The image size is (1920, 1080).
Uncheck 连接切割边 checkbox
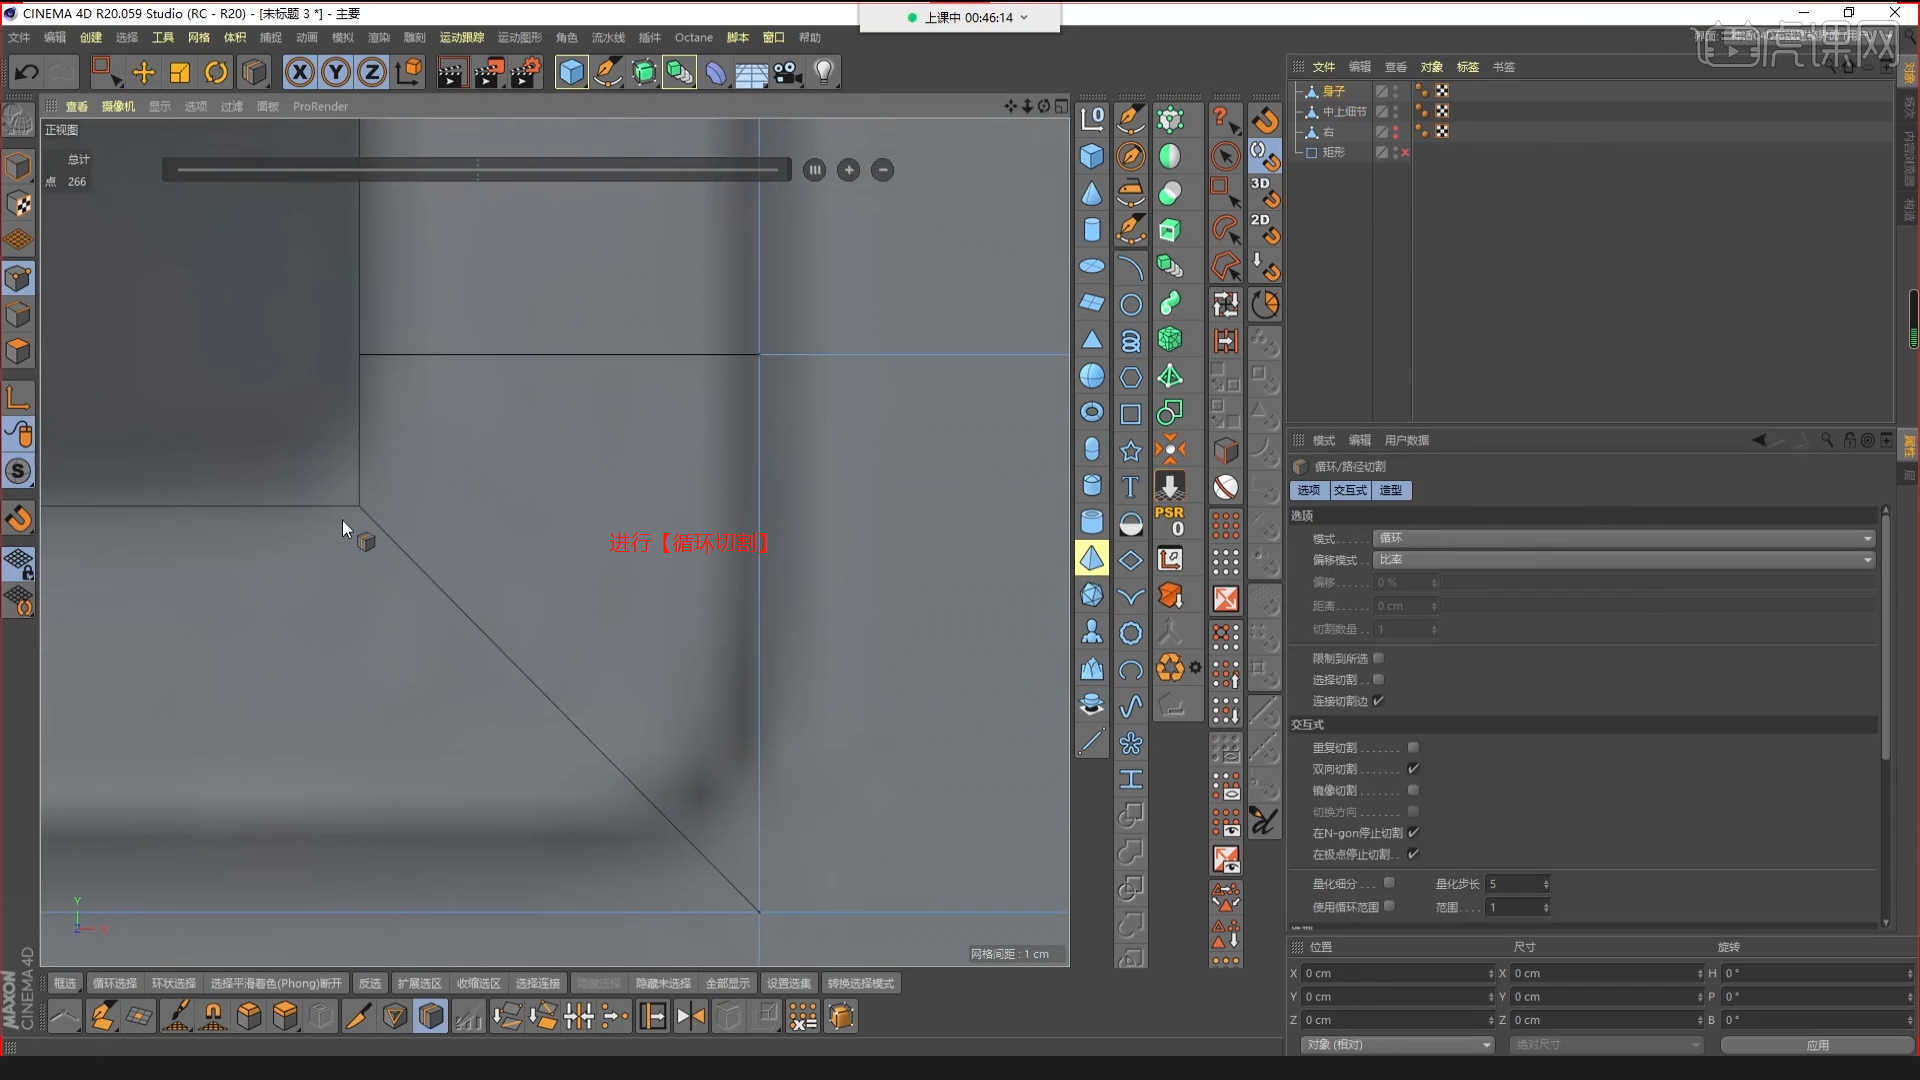point(1379,701)
